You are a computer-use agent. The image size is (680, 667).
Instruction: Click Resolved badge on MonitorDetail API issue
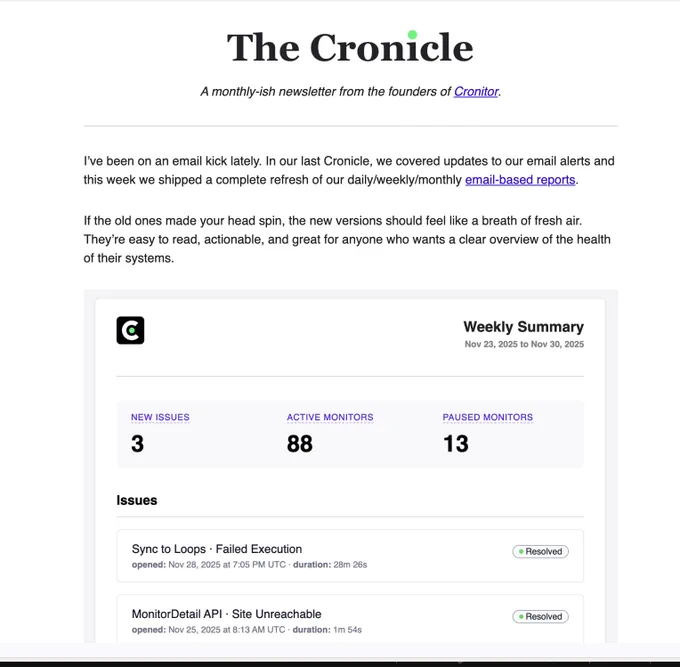(540, 616)
